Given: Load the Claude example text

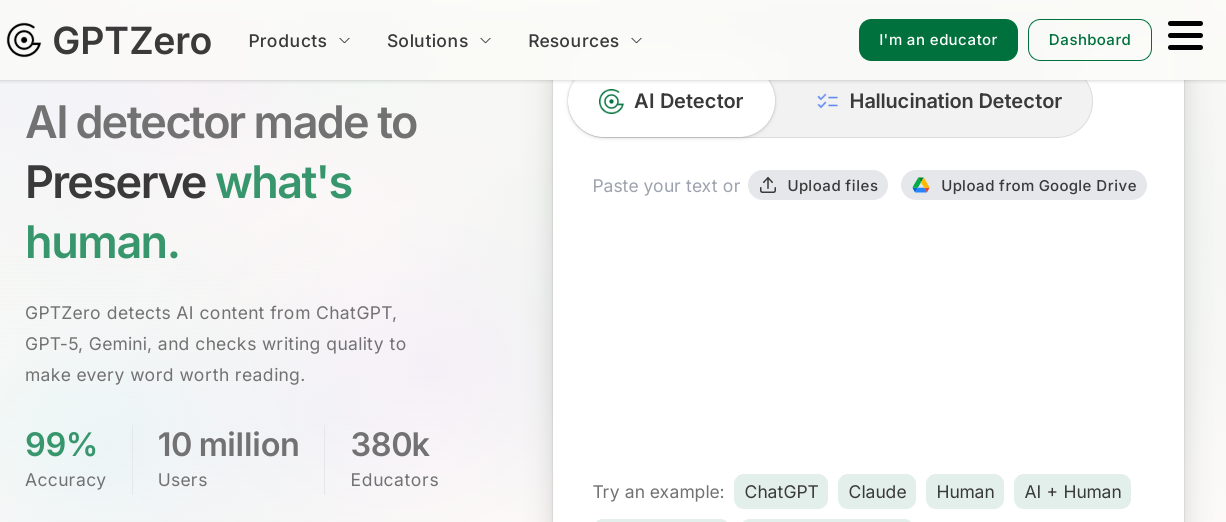Looking at the screenshot, I should click(x=877, y=491).
